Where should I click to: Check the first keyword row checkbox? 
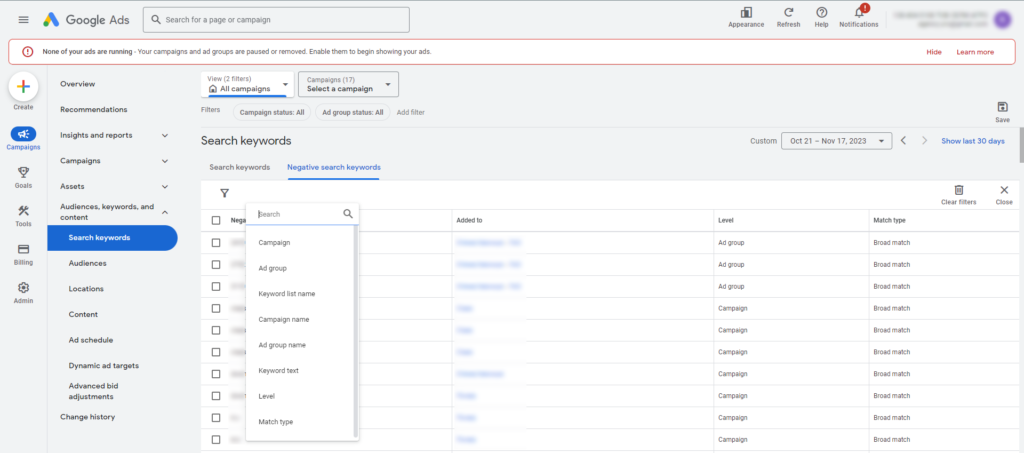tap(216, 242)
